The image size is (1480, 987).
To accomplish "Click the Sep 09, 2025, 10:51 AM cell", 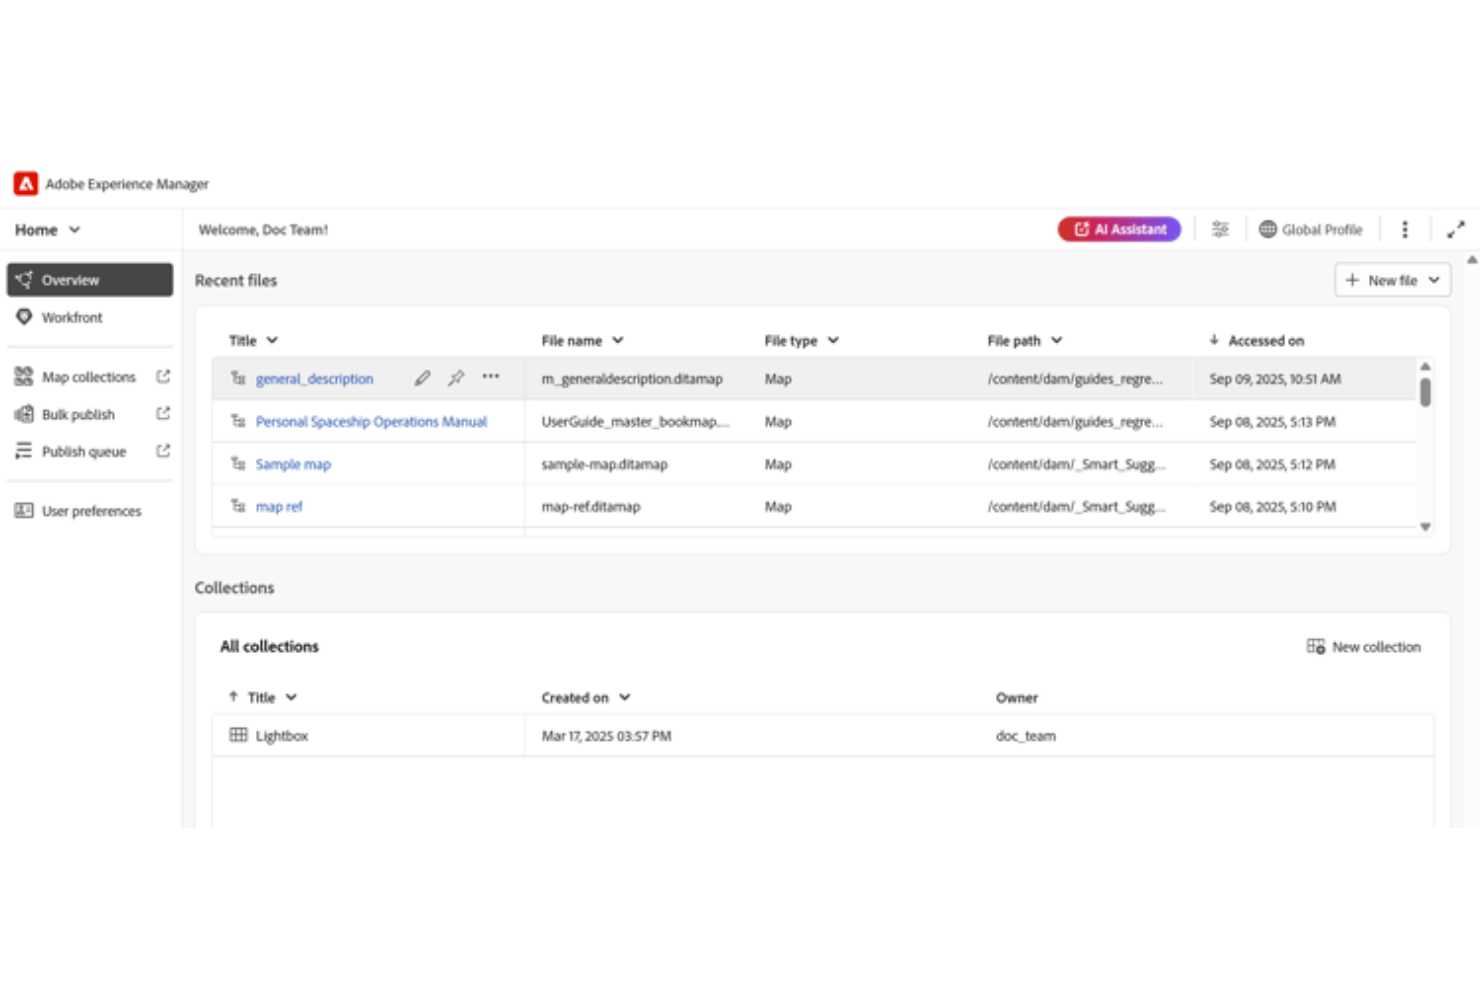I will [1275, 379].
